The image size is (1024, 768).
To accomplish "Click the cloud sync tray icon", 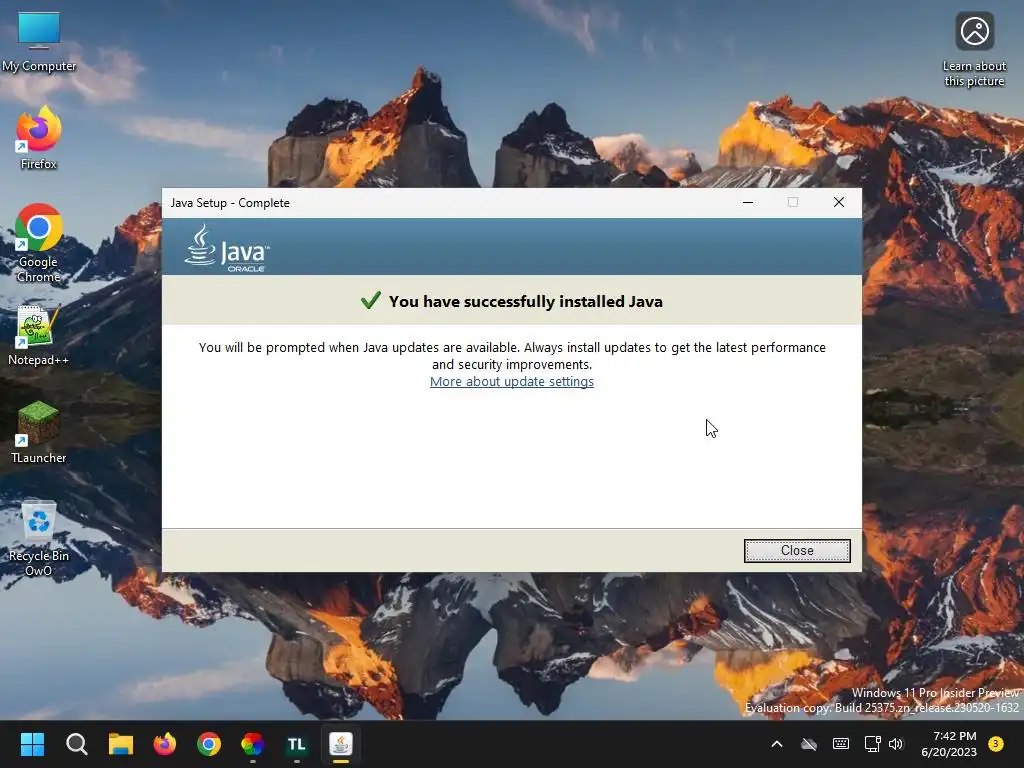I will point(809,744).
